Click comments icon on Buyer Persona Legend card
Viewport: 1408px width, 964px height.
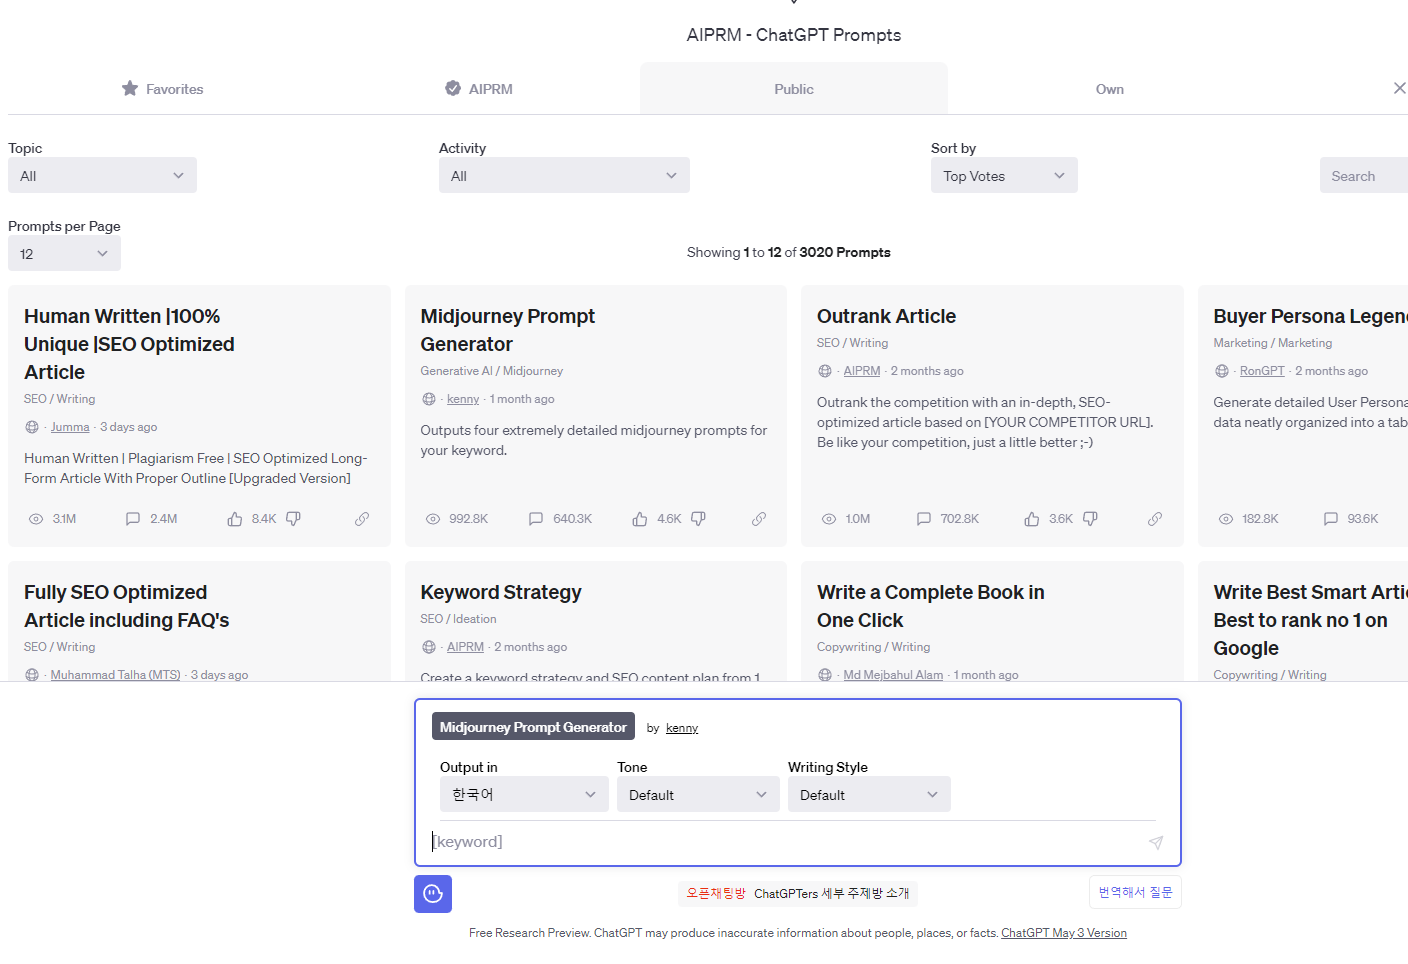(1331, 519)
